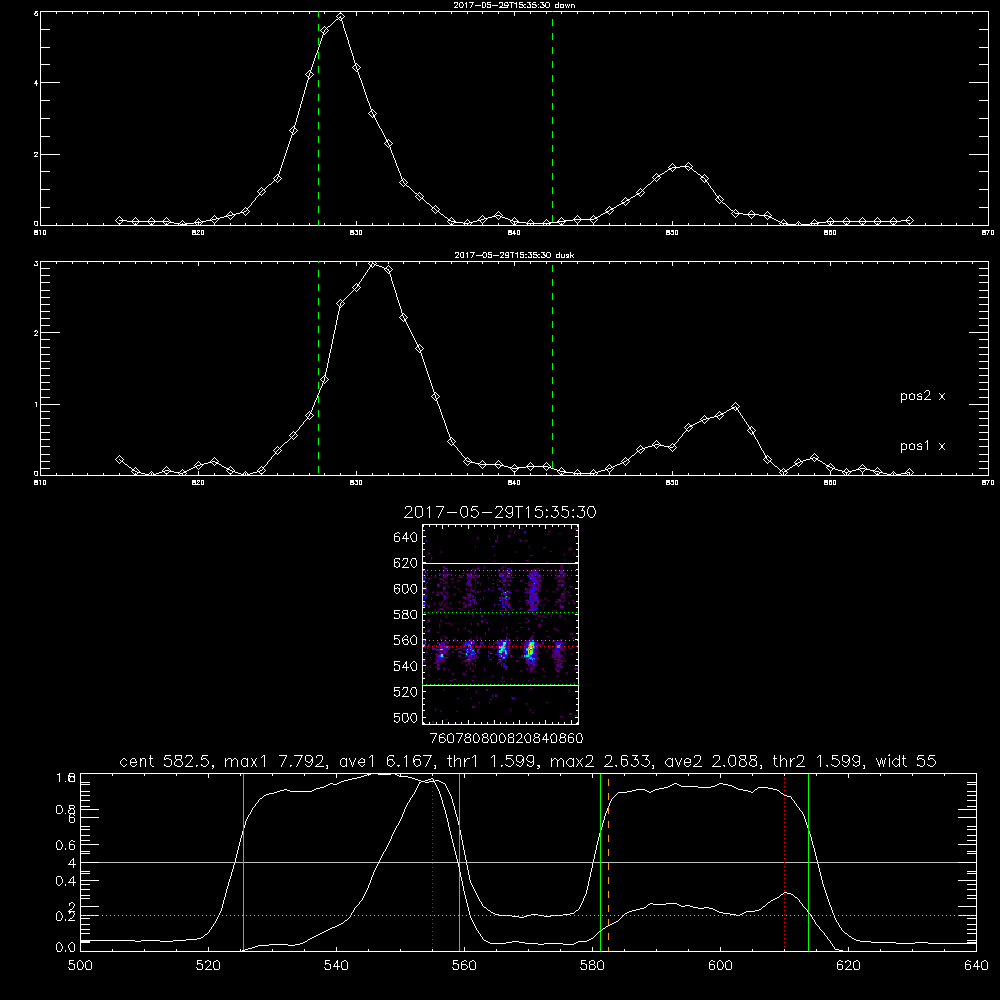Image resolution: width=1000 pixels, height=1000 pixels.
Task: Click the 0.0 label on the bottom plot's y-axis
Action: (66, 947)
